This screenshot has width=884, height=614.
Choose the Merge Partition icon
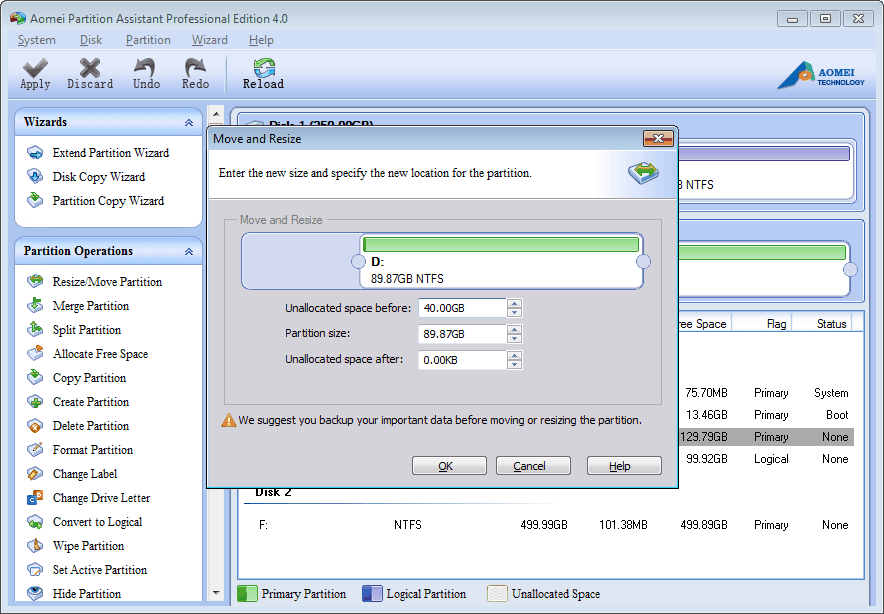tap(35, 305)
